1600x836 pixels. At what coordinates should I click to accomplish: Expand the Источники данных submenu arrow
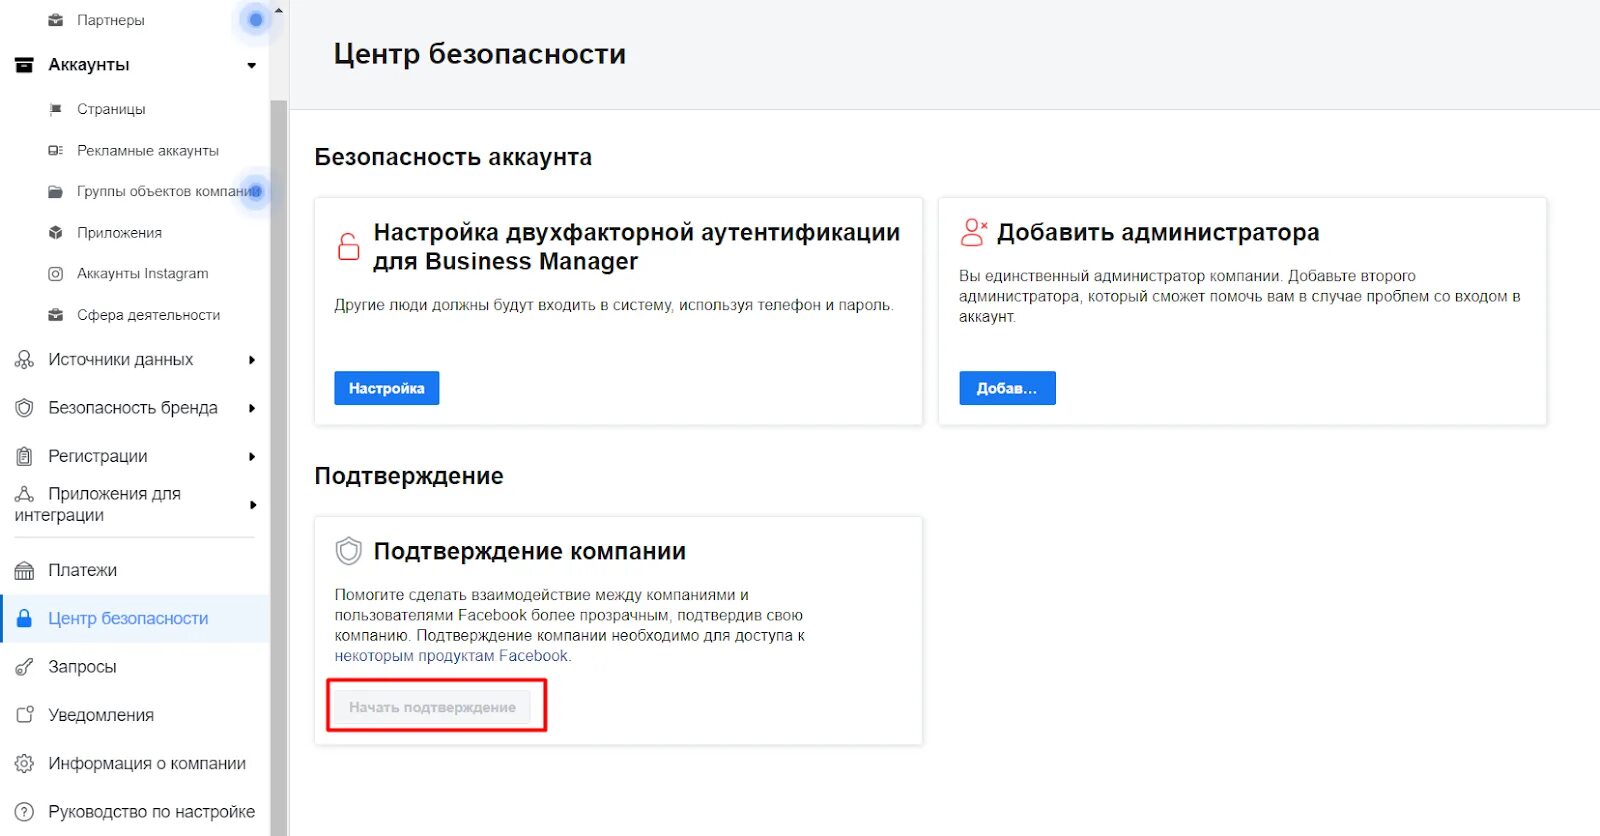click(252, 360)
